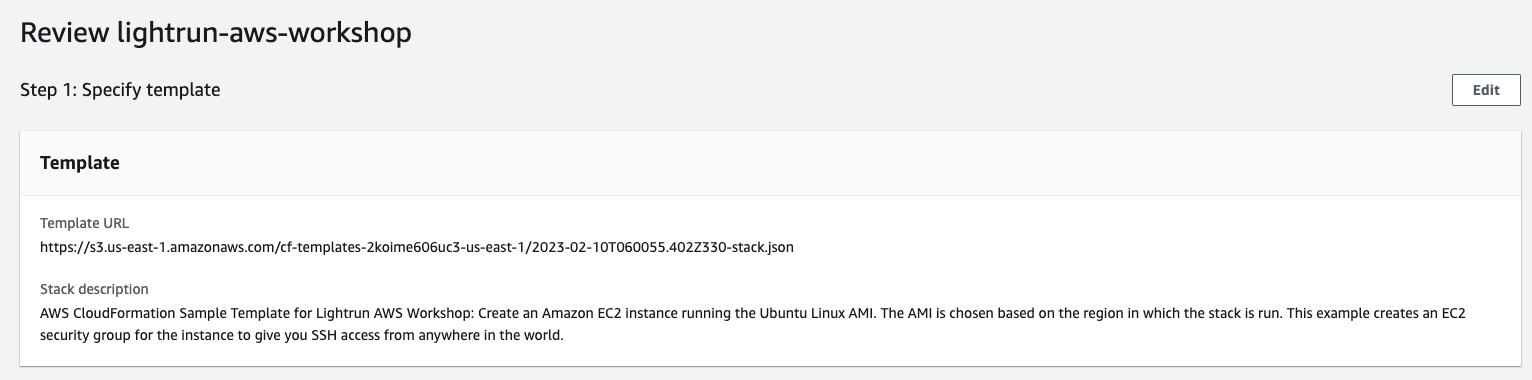This screenshot has width=1532, height=380.
Task: Click the Edit button for Step 1
Action: coord(1486,90)
